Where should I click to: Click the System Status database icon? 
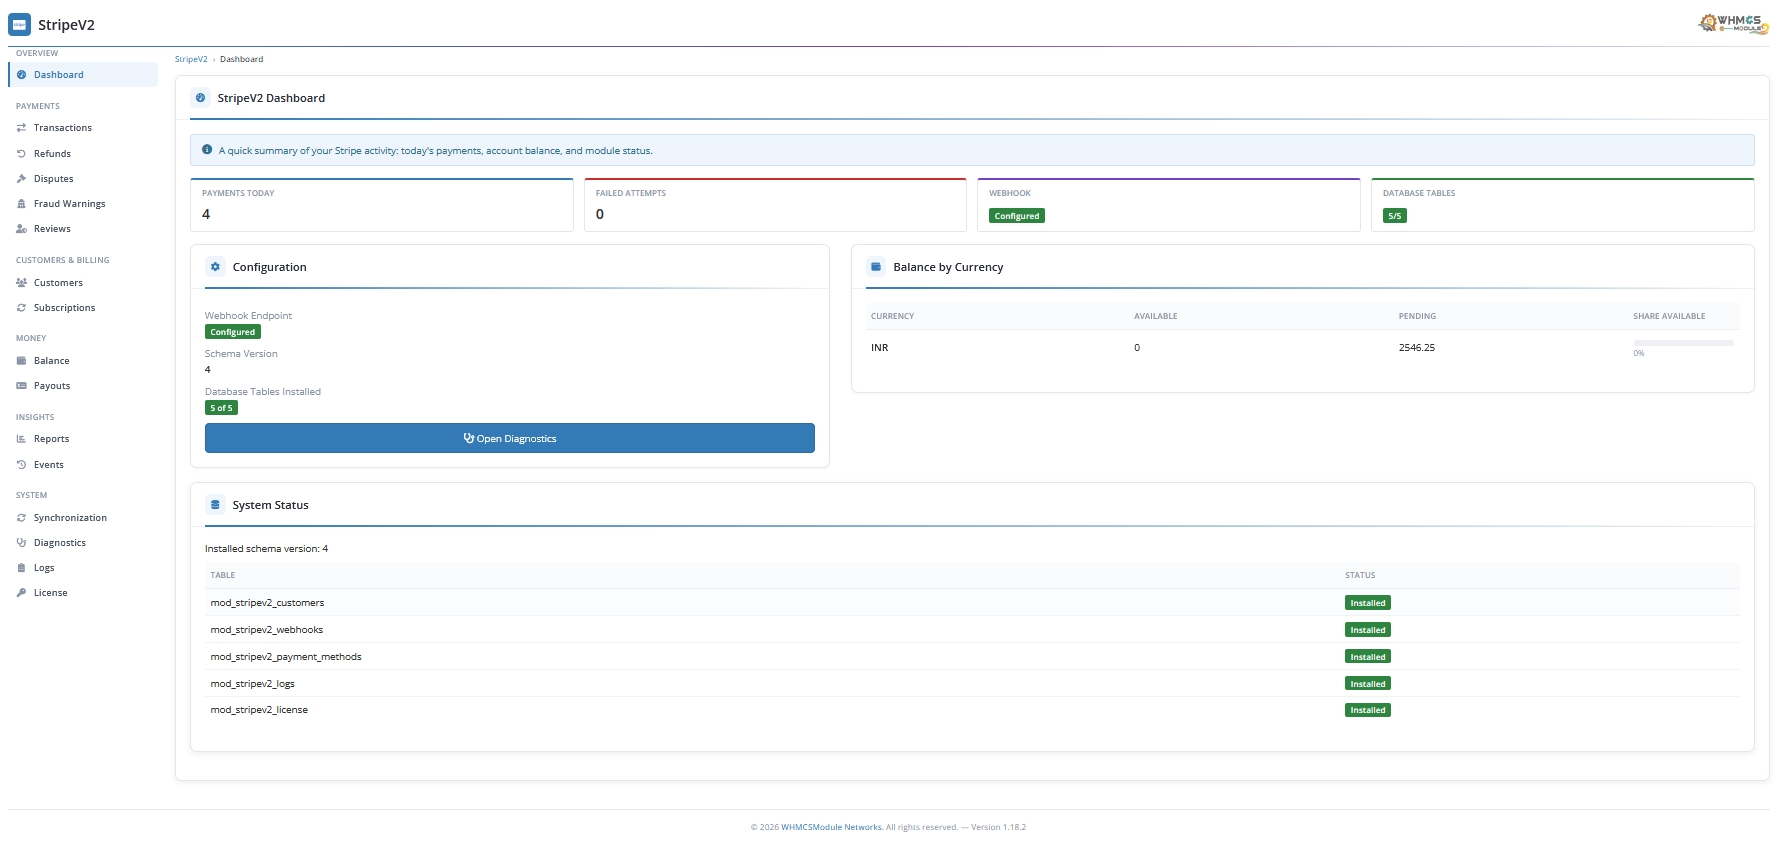click(215, 505)
